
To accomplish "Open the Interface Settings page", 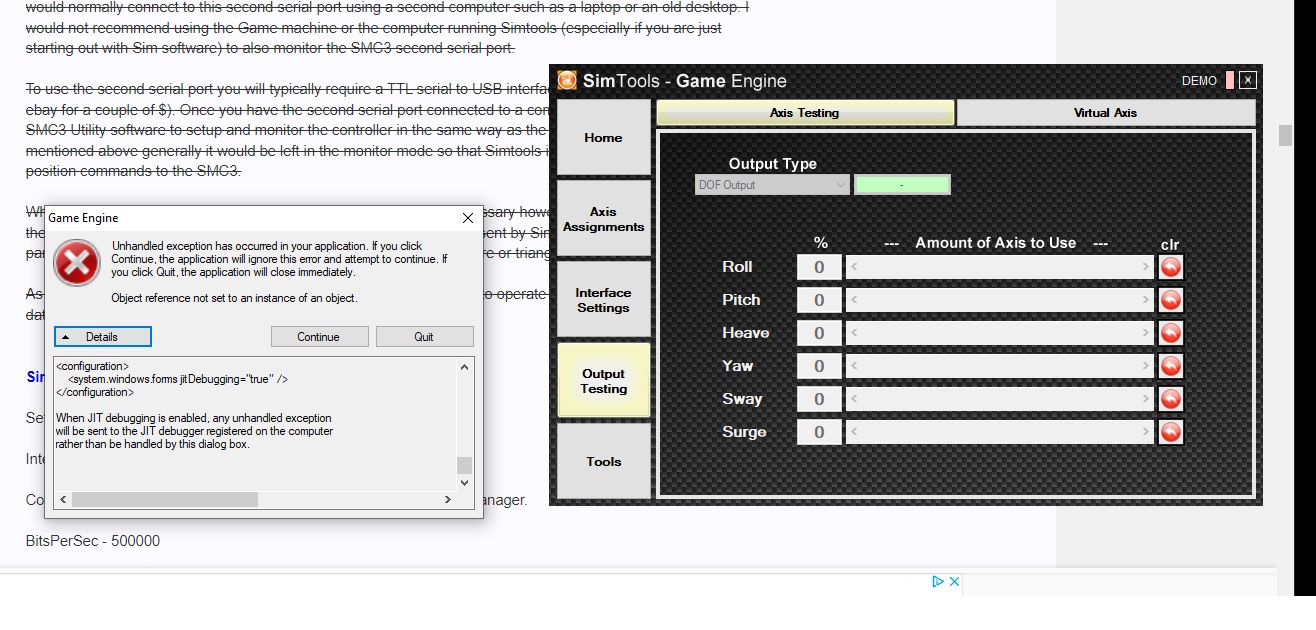I will coord(603,300).
